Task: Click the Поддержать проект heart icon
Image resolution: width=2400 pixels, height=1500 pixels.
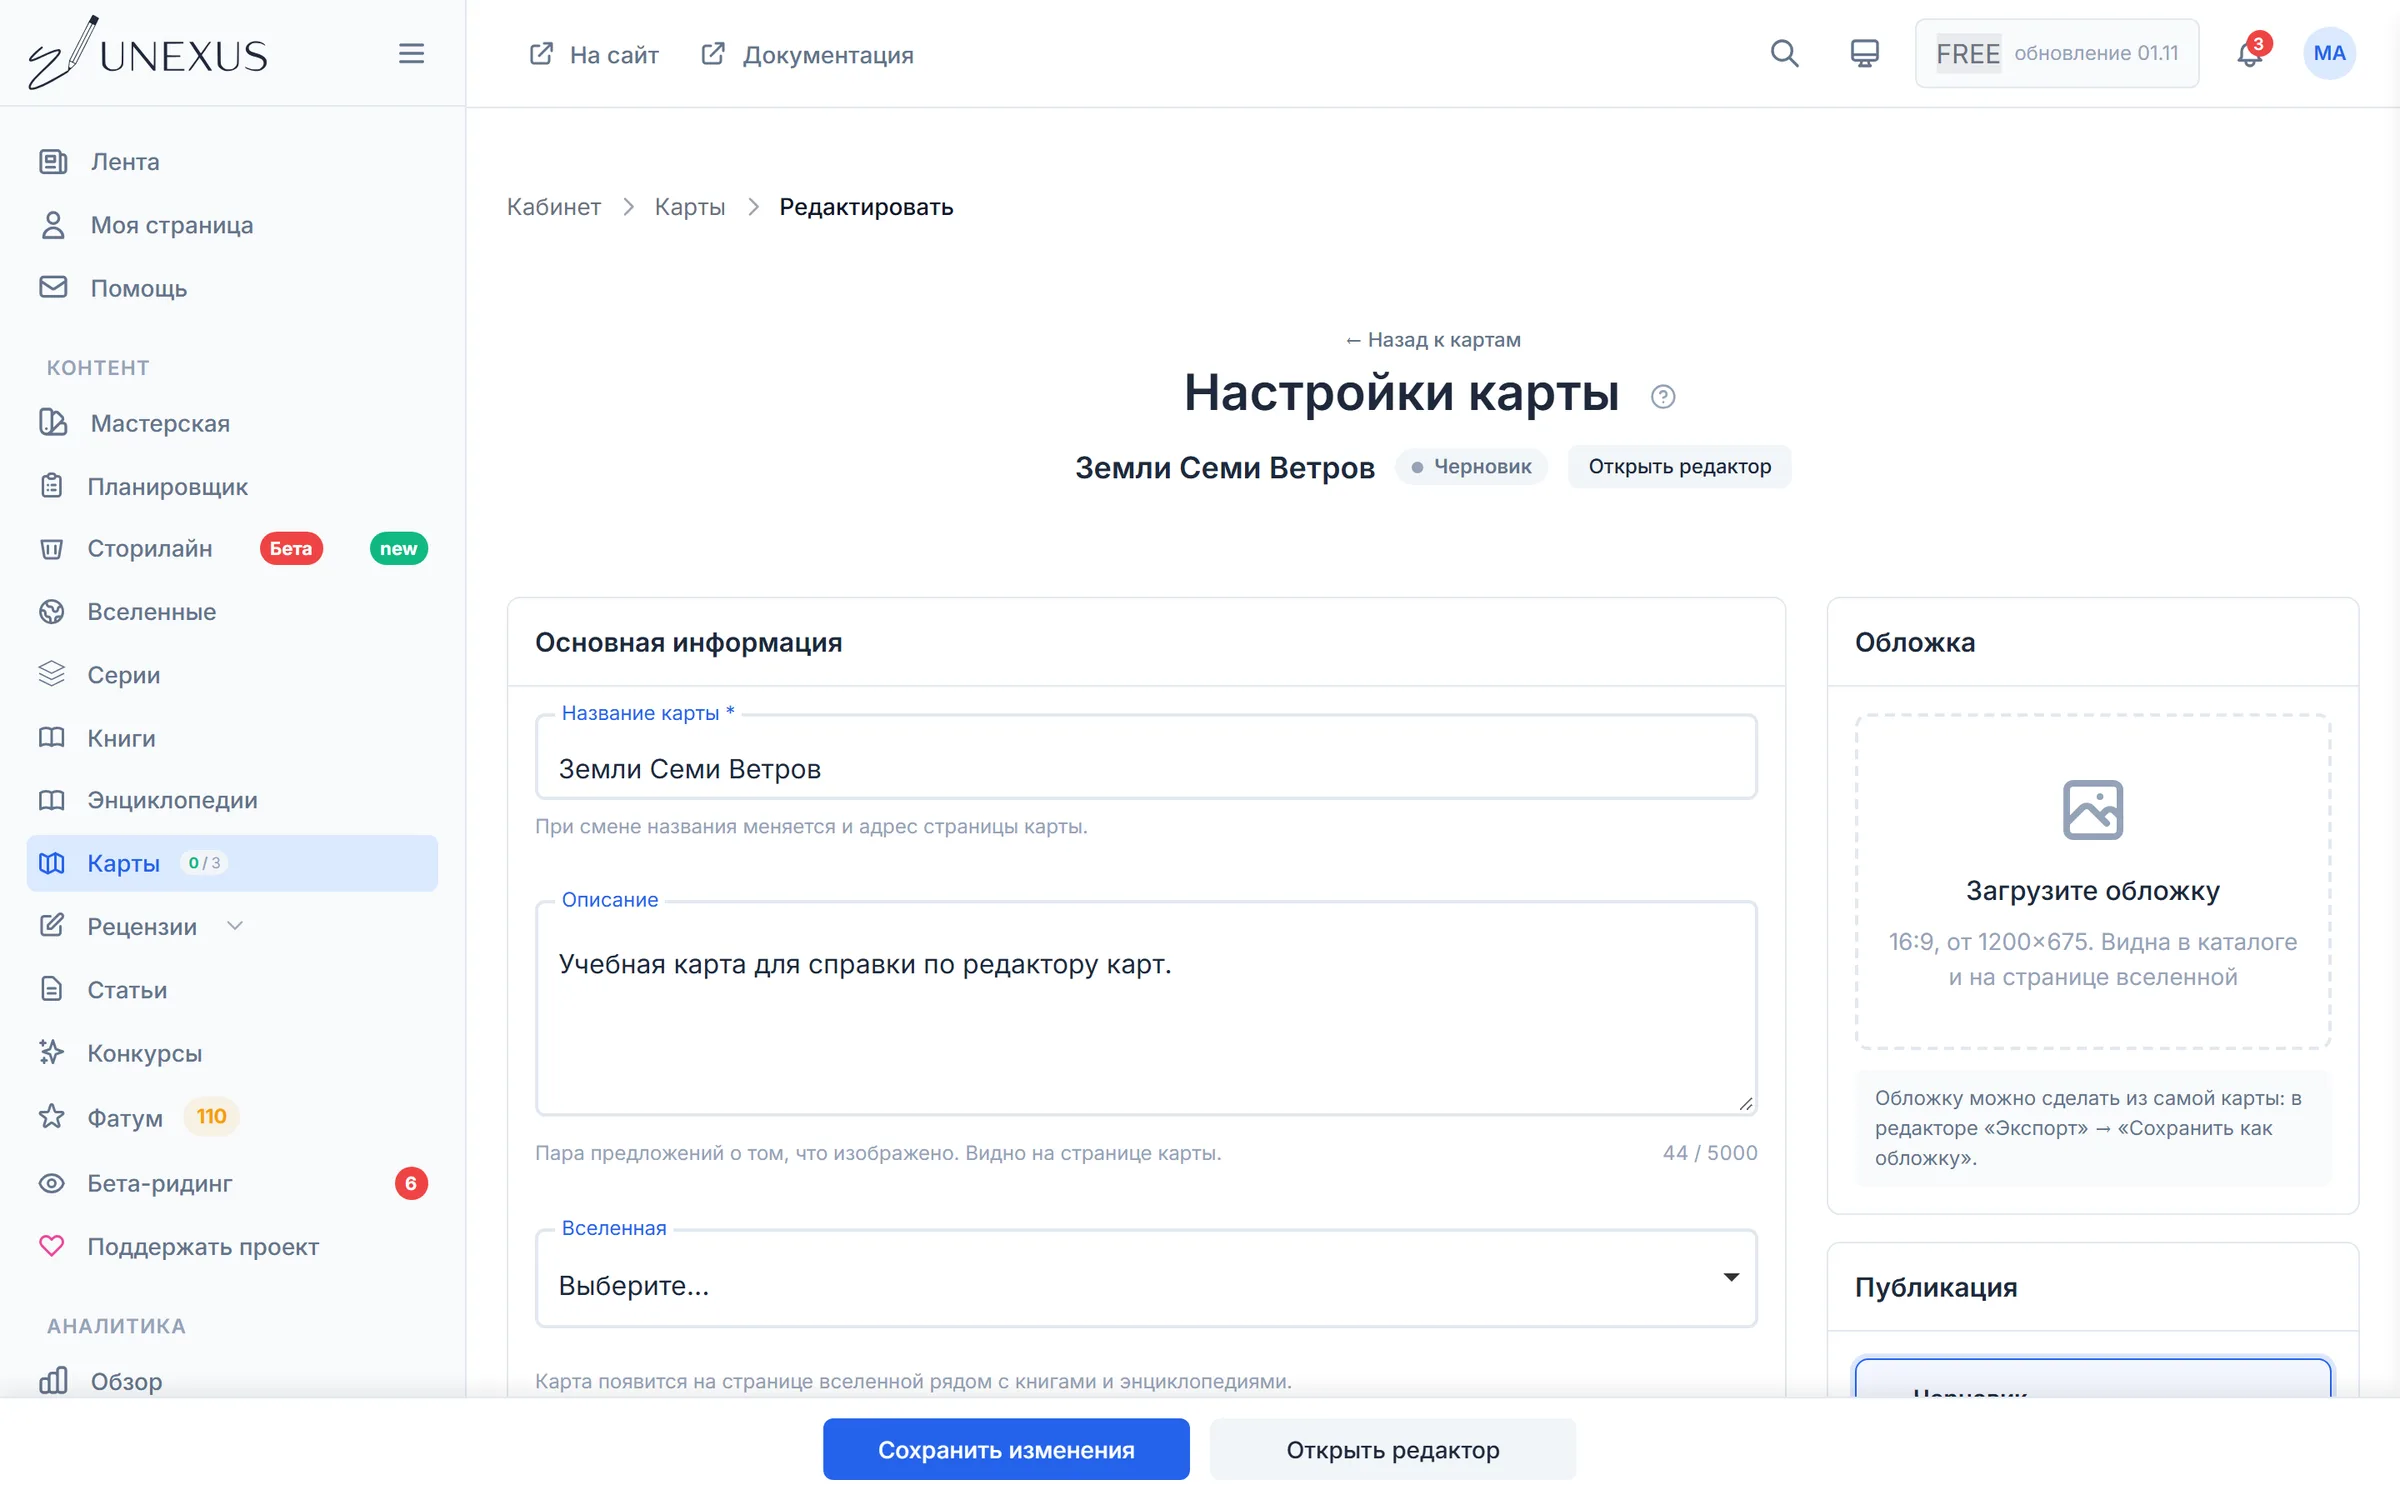Action: [x=52, y=1246]
